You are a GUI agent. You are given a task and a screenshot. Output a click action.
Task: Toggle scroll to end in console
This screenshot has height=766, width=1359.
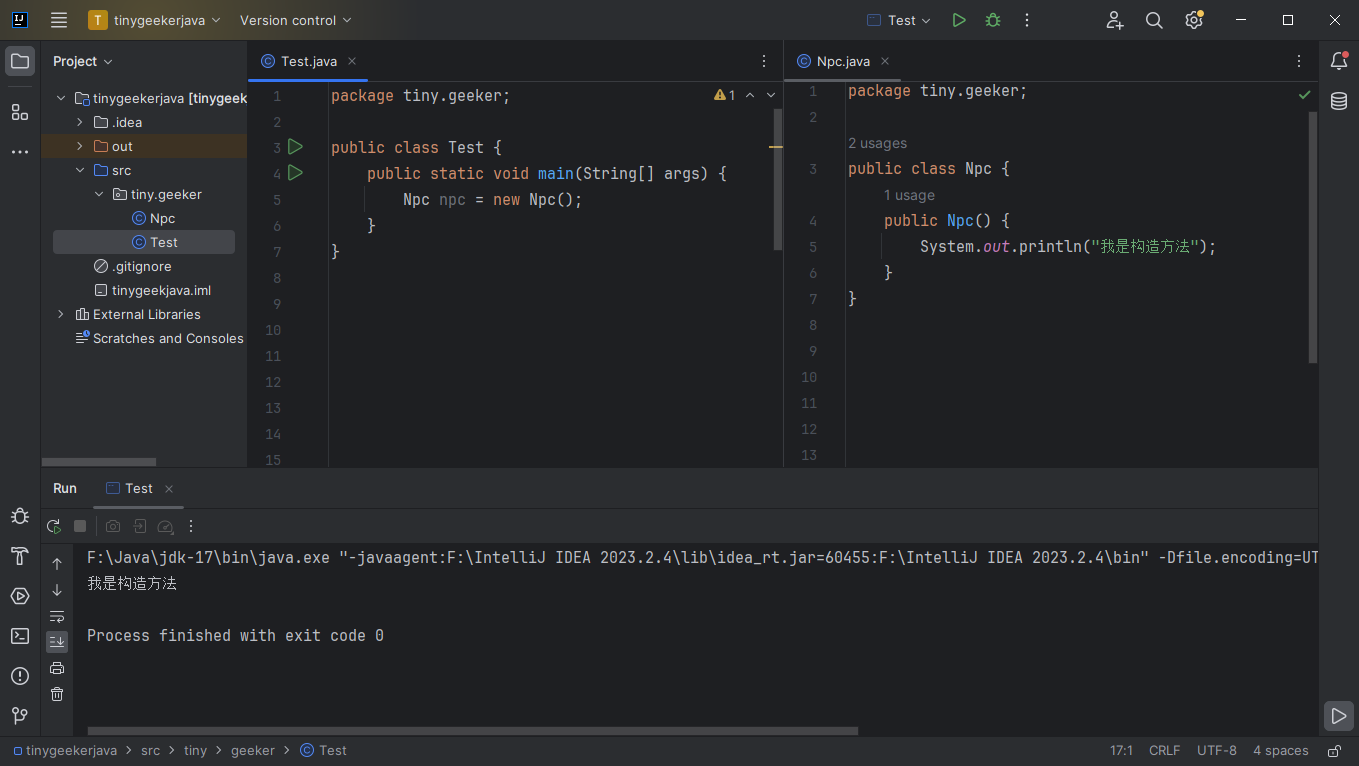57,642
